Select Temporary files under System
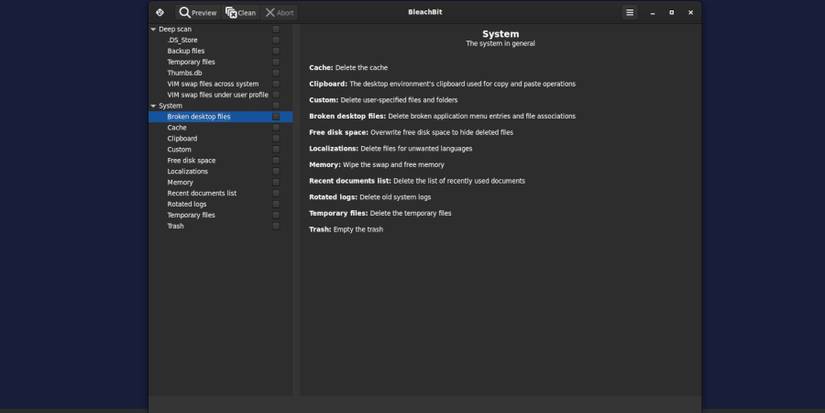 (x=220, y=215)
